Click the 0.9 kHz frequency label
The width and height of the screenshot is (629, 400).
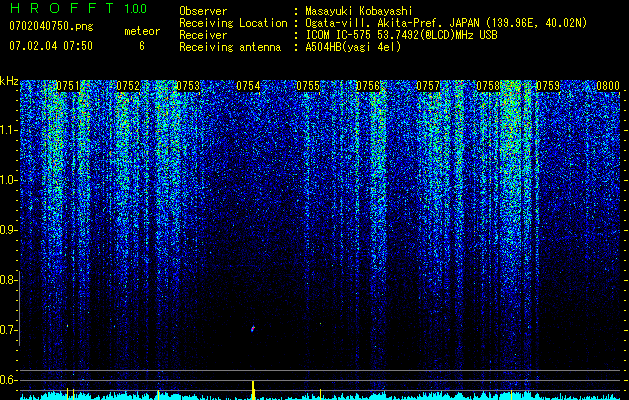[8, 230]
